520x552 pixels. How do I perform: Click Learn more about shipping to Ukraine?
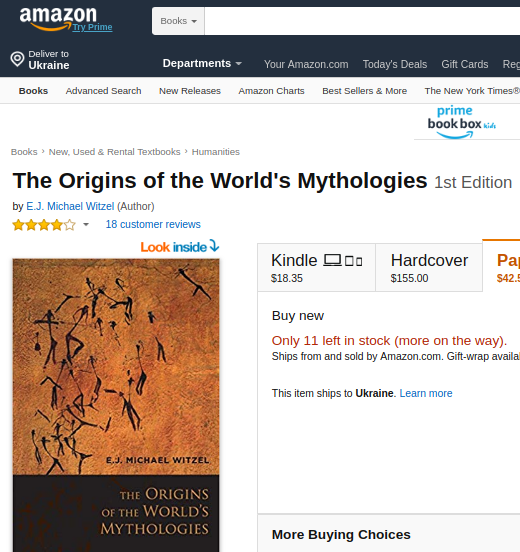426,393
